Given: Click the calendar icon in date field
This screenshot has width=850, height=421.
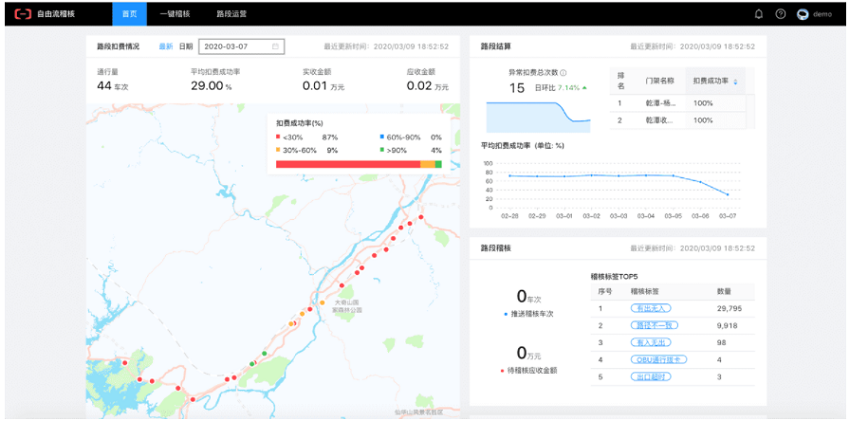Looking at the screenshot, I should (276, 46).
